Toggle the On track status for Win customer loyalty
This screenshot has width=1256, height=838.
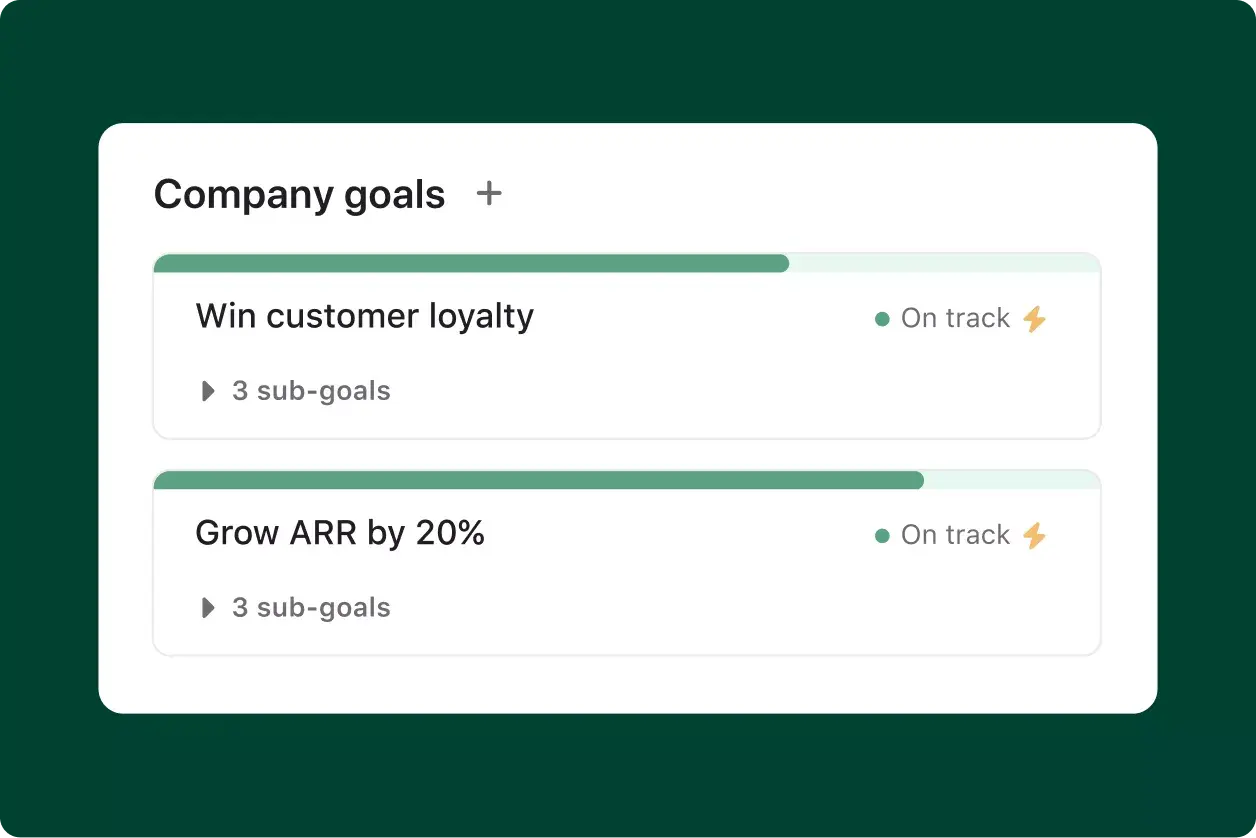pyautogui.click(x=955, y=318)
